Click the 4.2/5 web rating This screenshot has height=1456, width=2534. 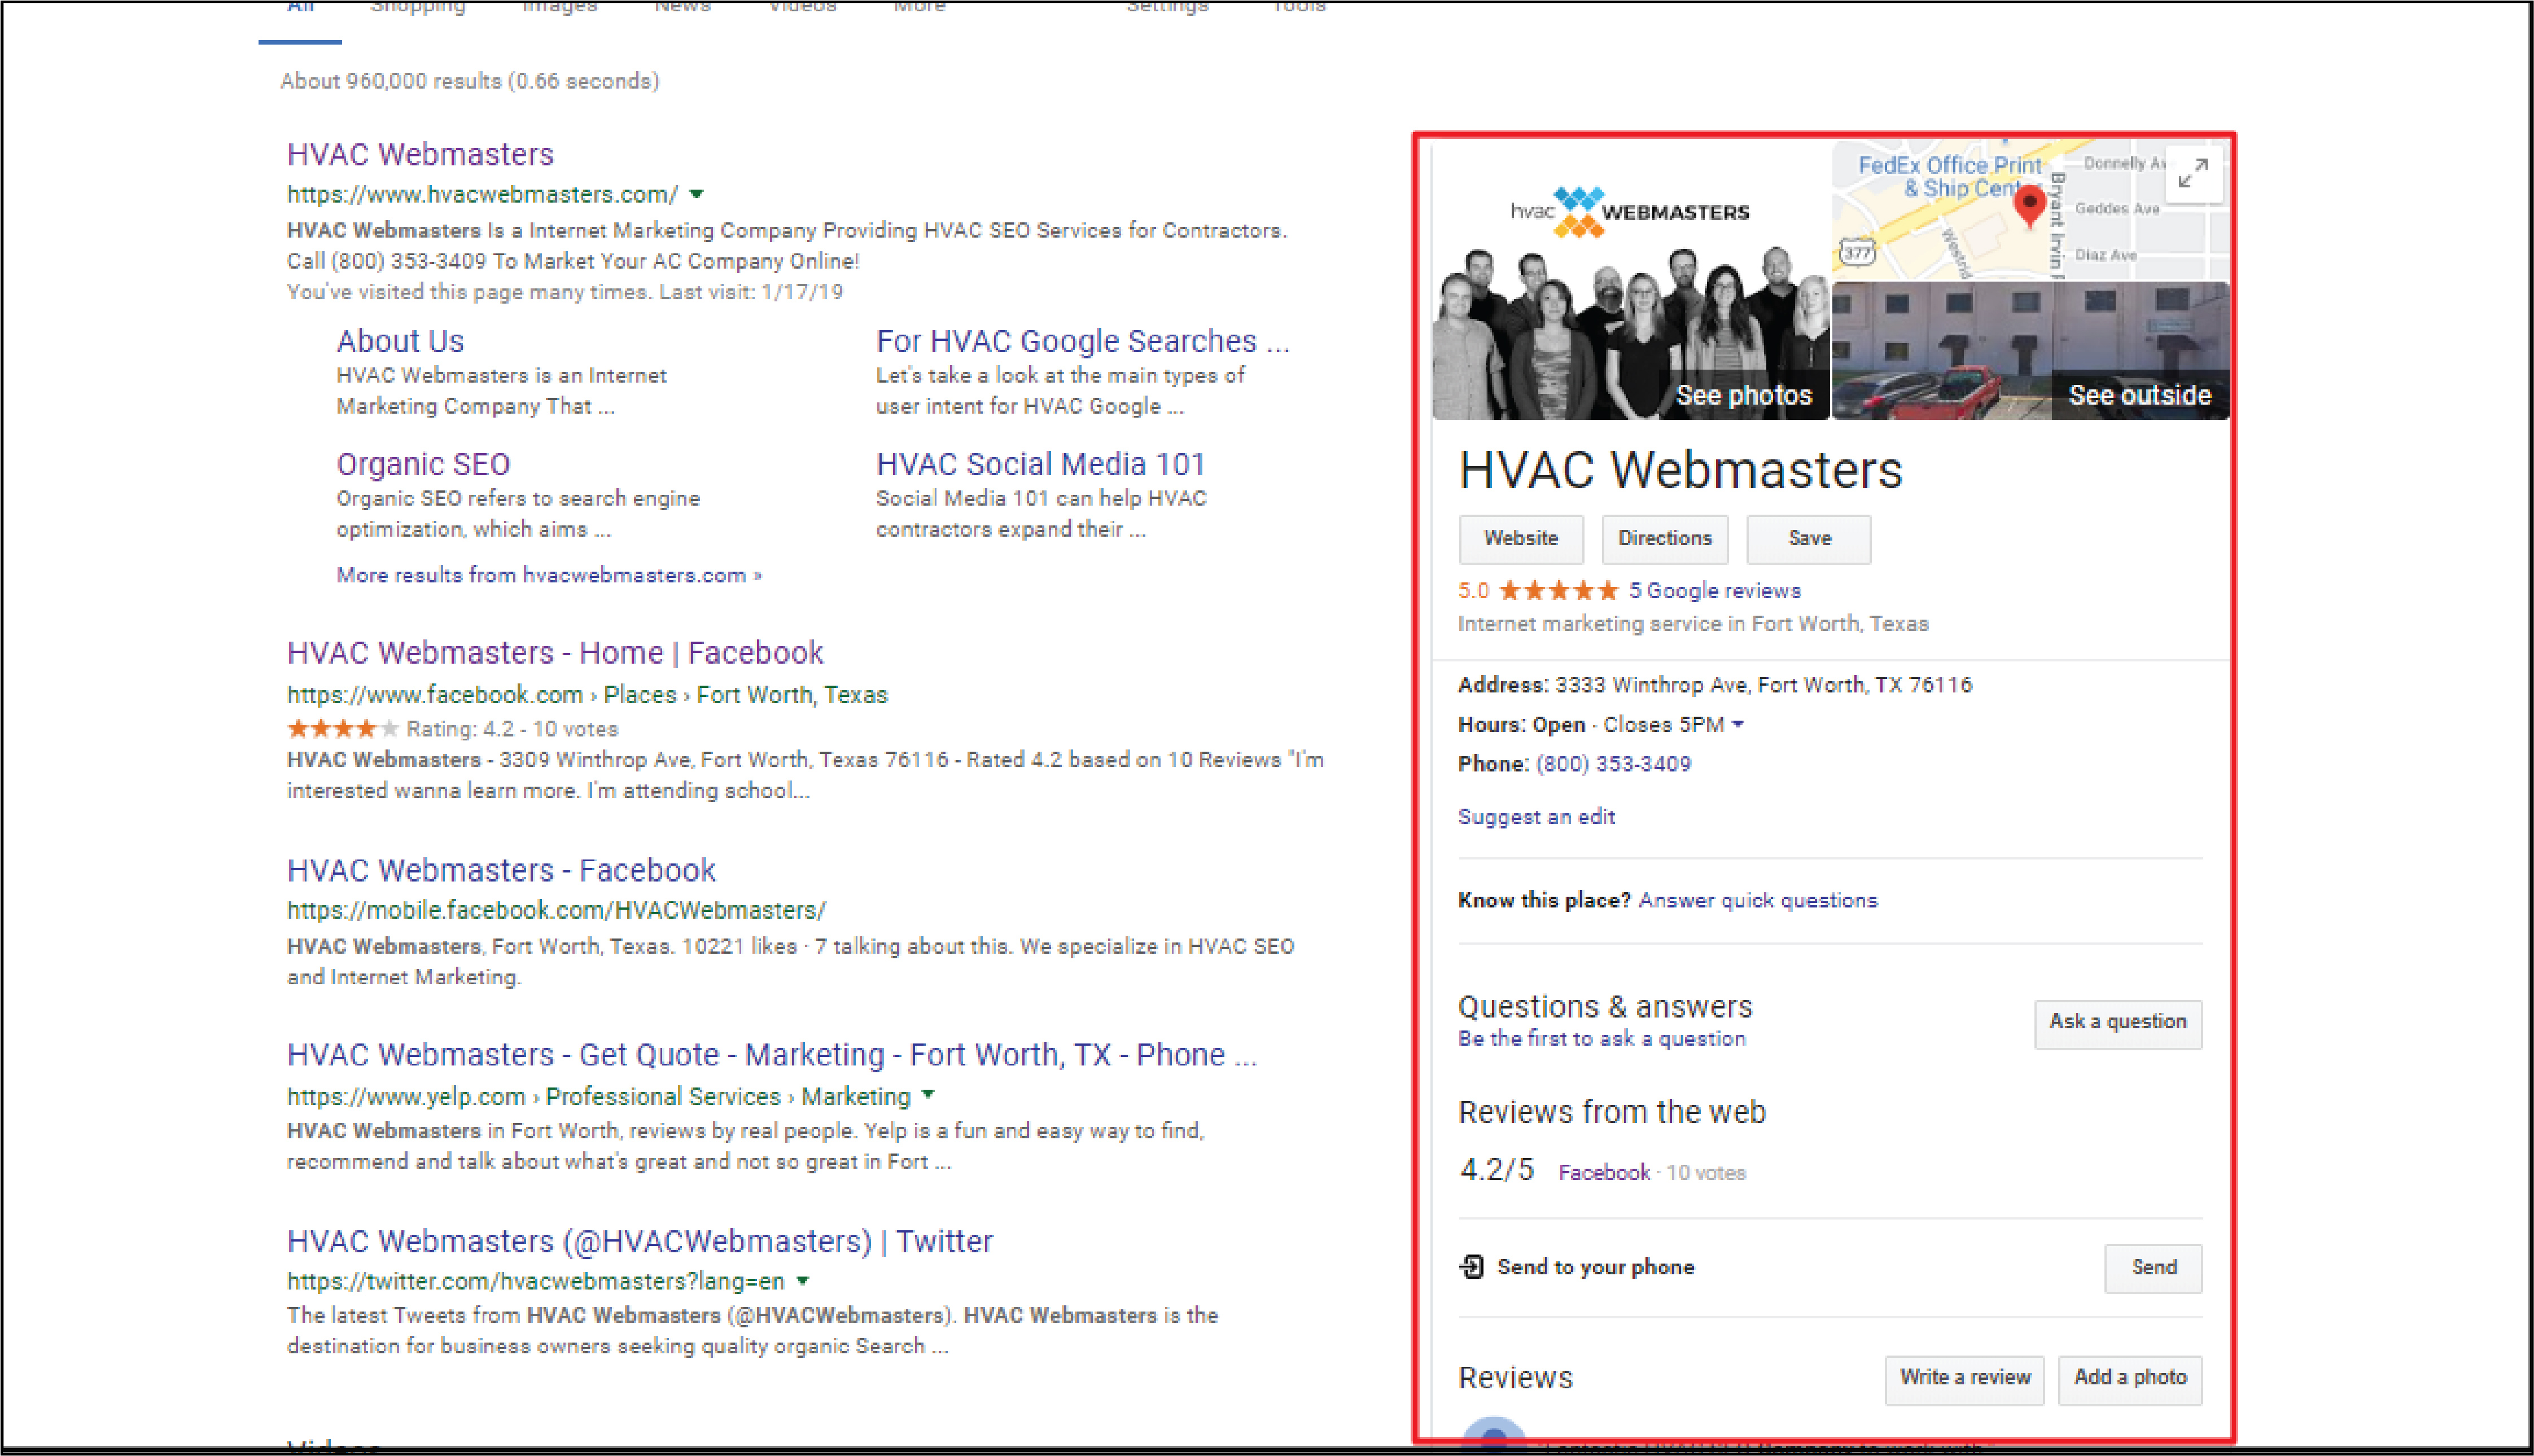pyautogui.click(x=1496, y=1169)
